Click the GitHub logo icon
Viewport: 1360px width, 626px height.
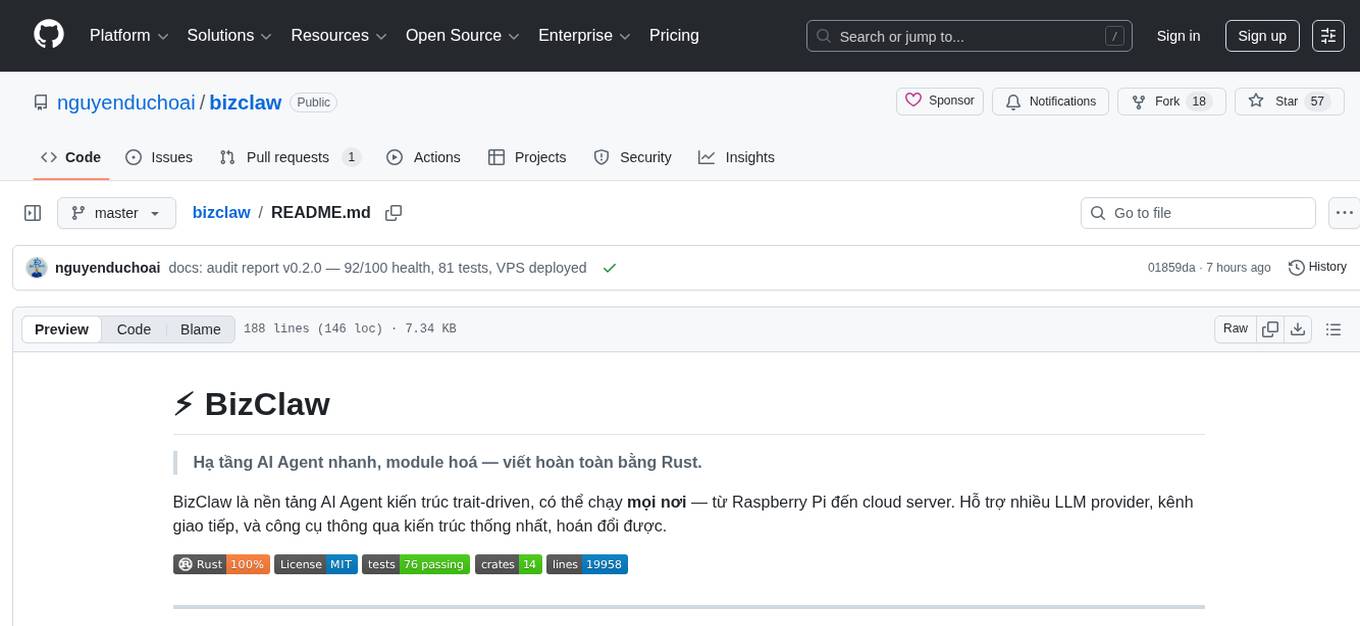(x=48, y=35)
